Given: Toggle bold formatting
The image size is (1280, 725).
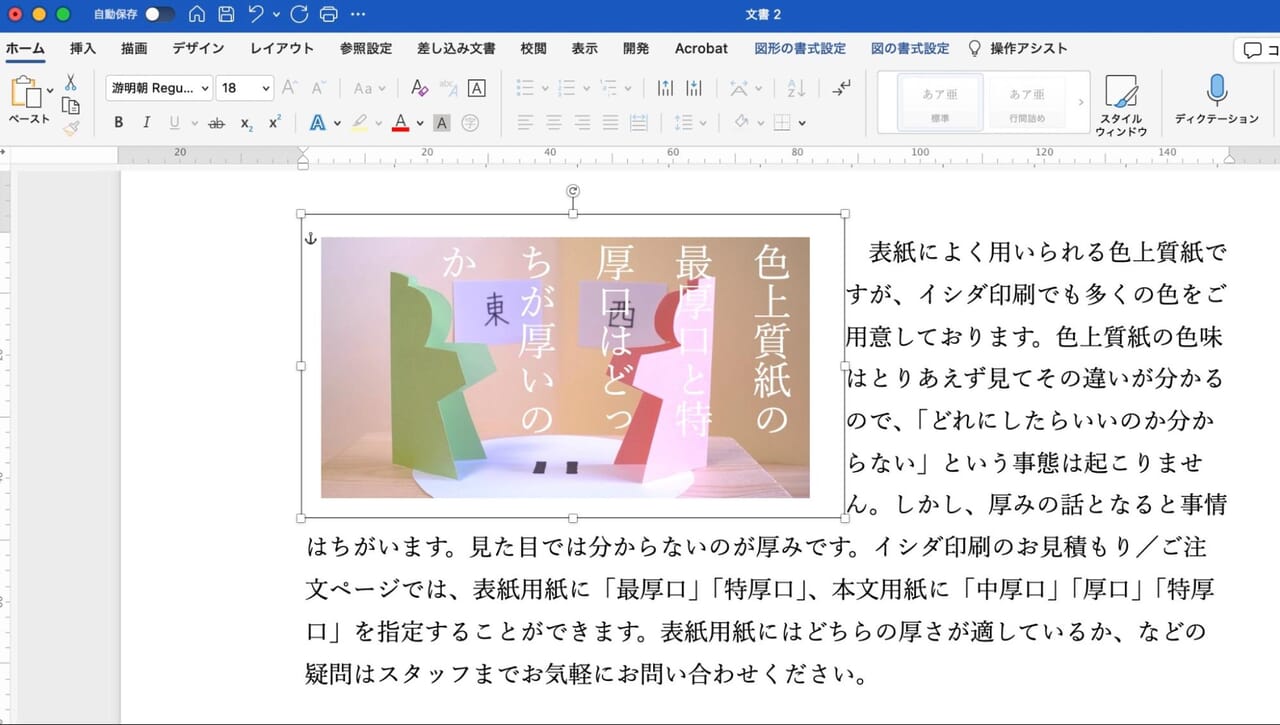Looking at the screenshot, I should tap(118, 122).
